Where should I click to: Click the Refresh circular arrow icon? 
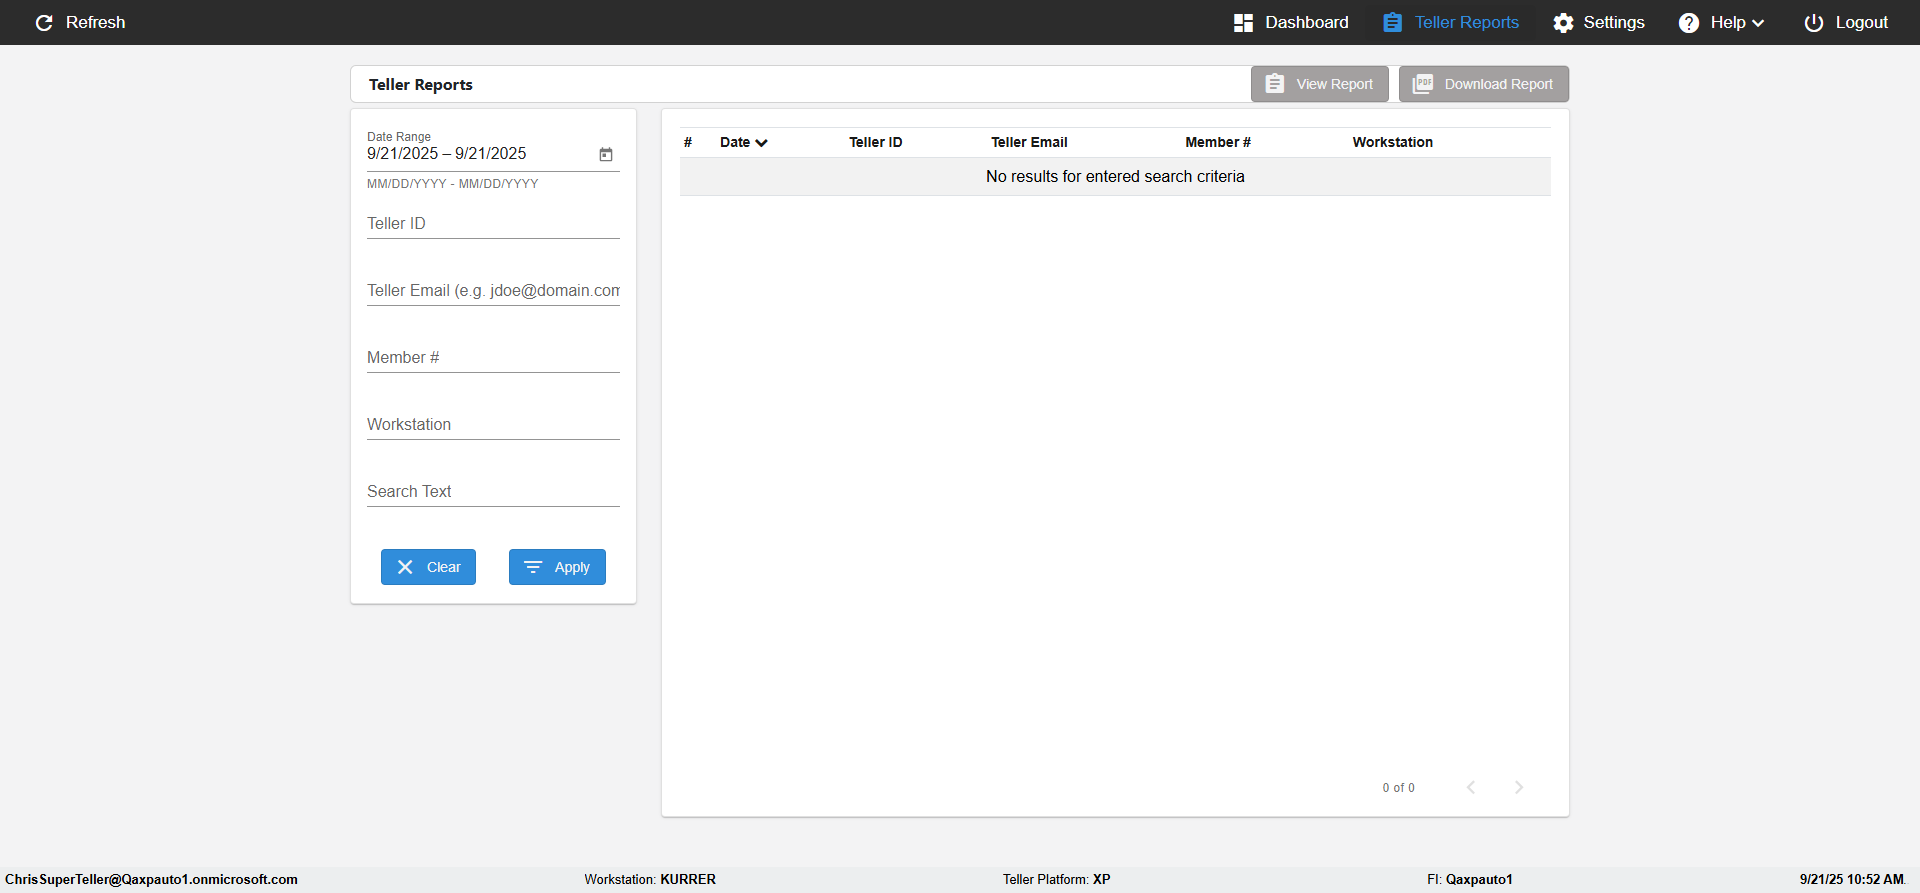click(44, 22)
